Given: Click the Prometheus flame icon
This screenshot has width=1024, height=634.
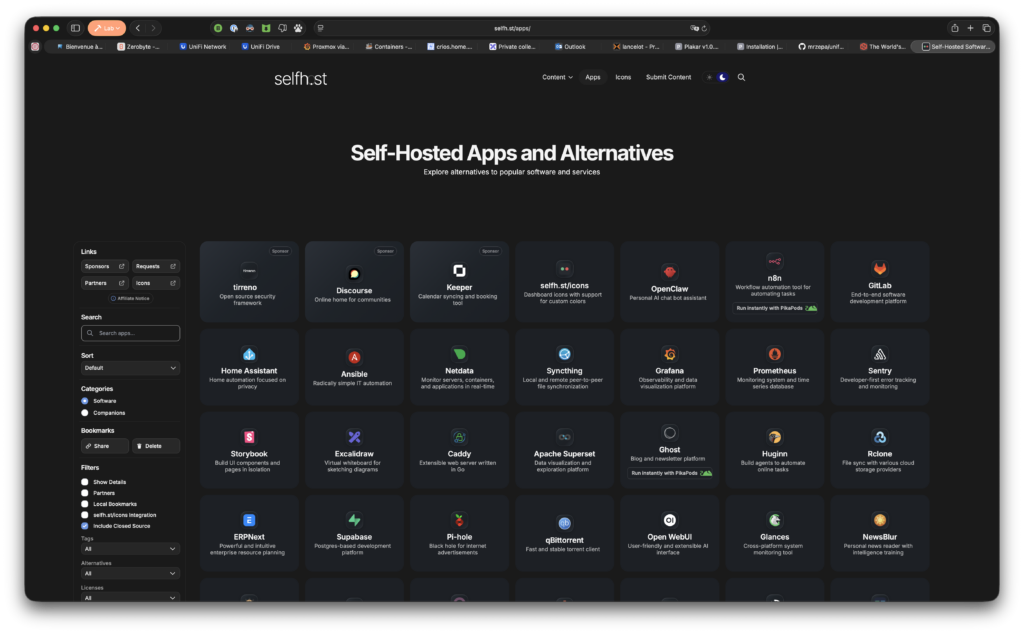Looking at the screenshot, I should point(774,354).
